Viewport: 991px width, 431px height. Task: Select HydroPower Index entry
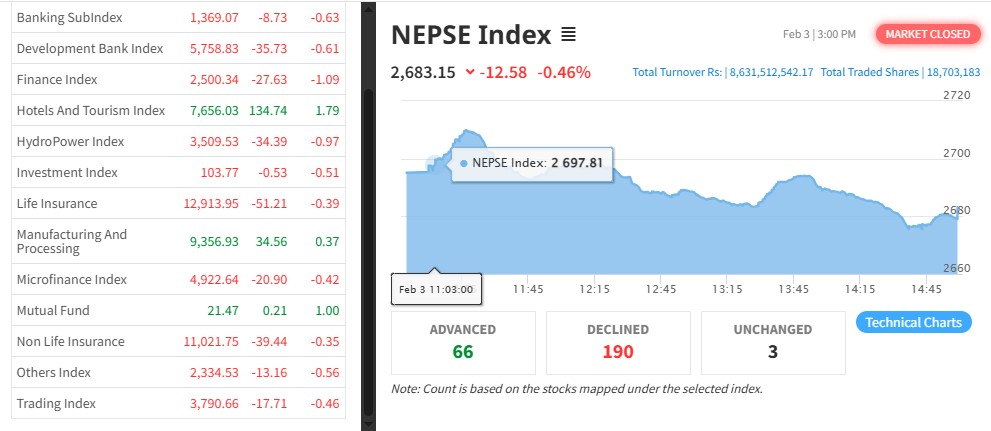tap(70, 141)
